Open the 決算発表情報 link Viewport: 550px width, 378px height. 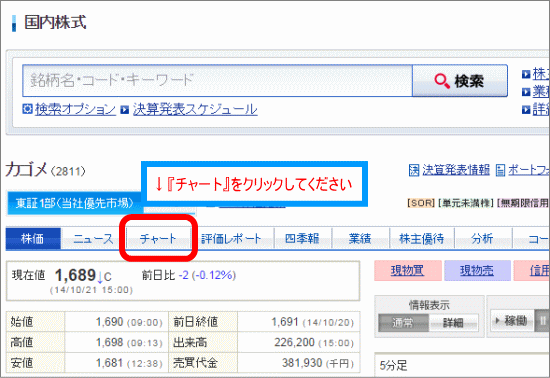coord(456,170)
